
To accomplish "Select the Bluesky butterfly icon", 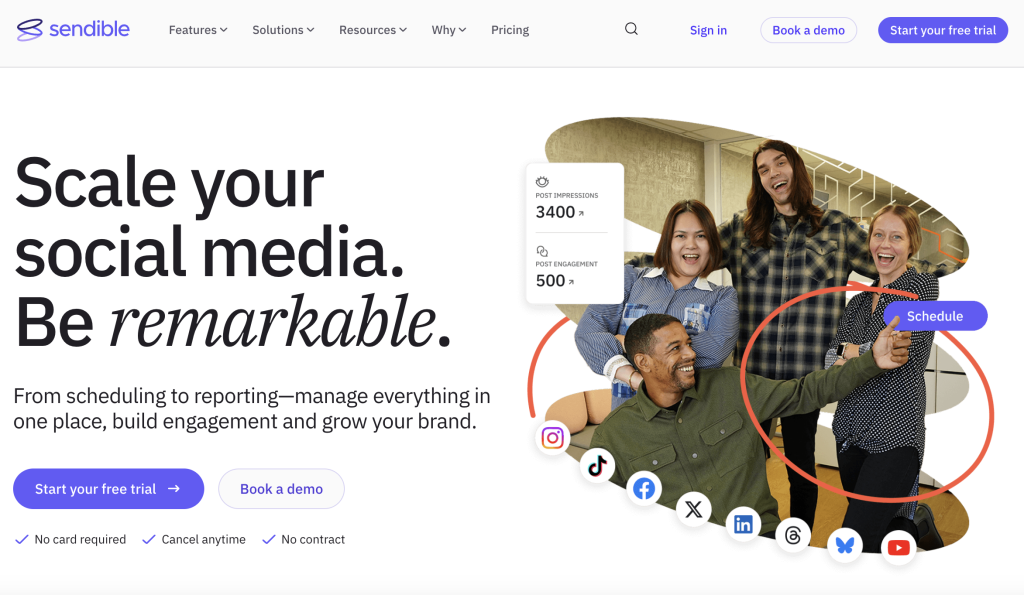I will 845,545.
